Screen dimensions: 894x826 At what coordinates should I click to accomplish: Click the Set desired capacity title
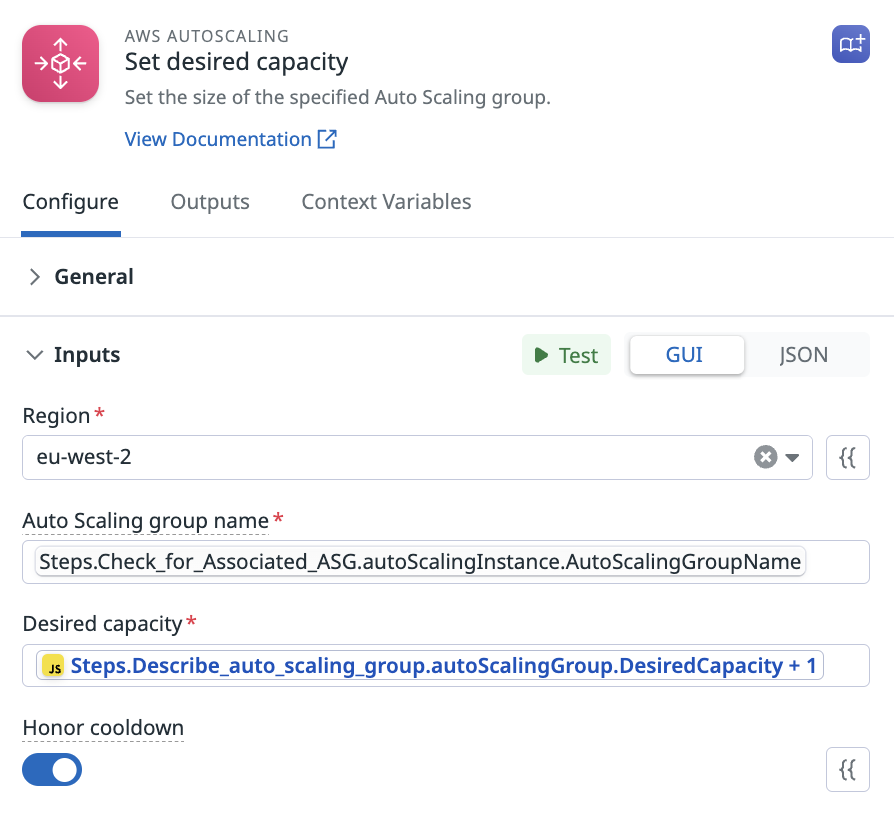pyautogui.click(x=236, y=62)
